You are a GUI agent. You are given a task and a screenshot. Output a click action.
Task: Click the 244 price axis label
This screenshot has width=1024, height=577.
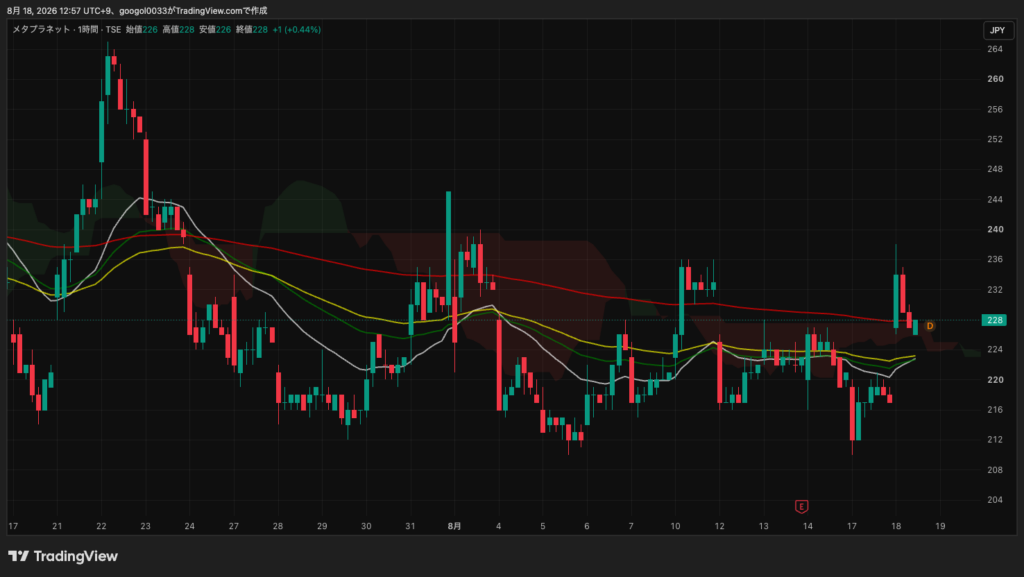pos(995,199)
